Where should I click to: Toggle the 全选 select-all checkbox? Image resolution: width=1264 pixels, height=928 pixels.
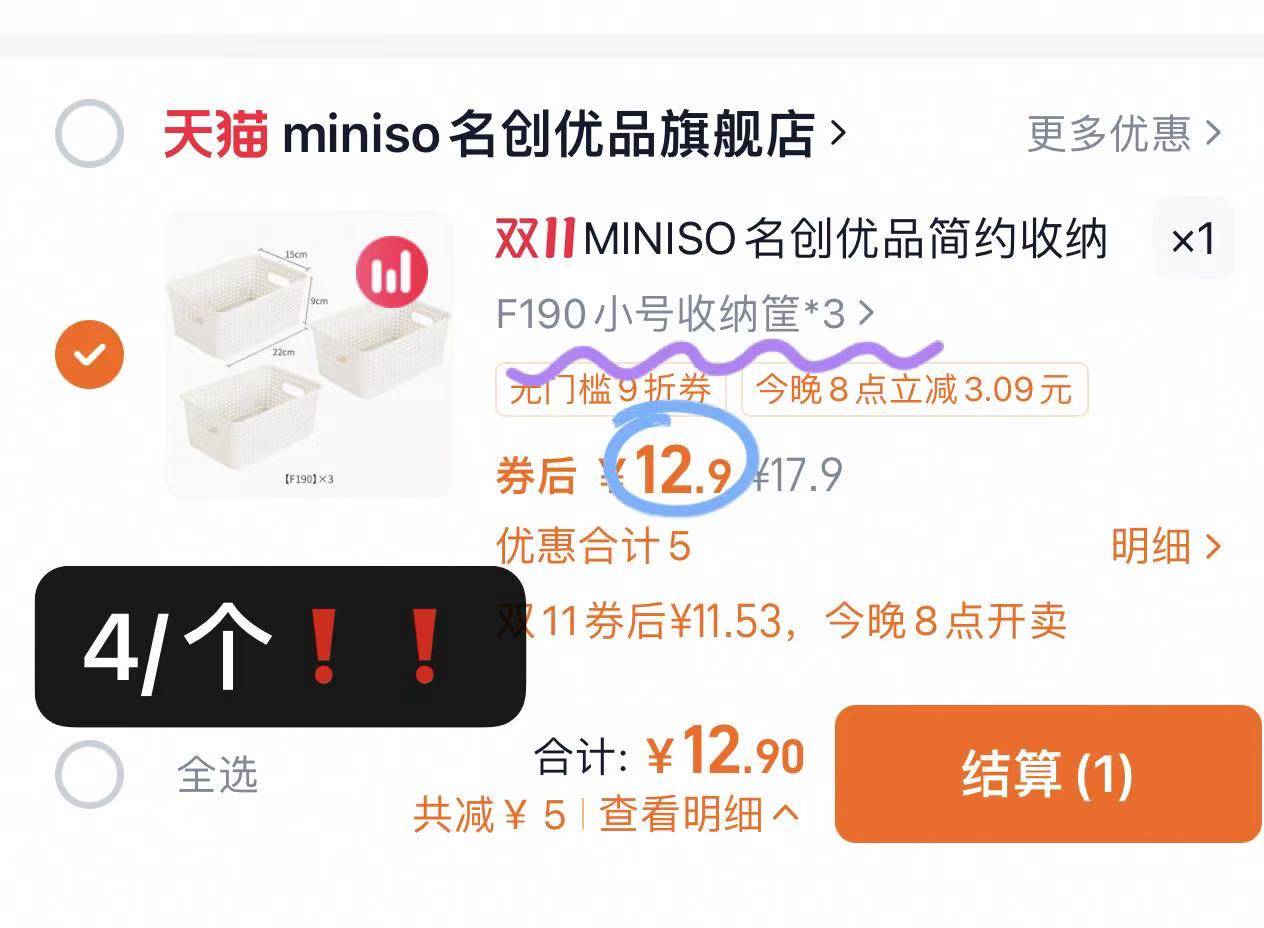[x=89, y=774]
